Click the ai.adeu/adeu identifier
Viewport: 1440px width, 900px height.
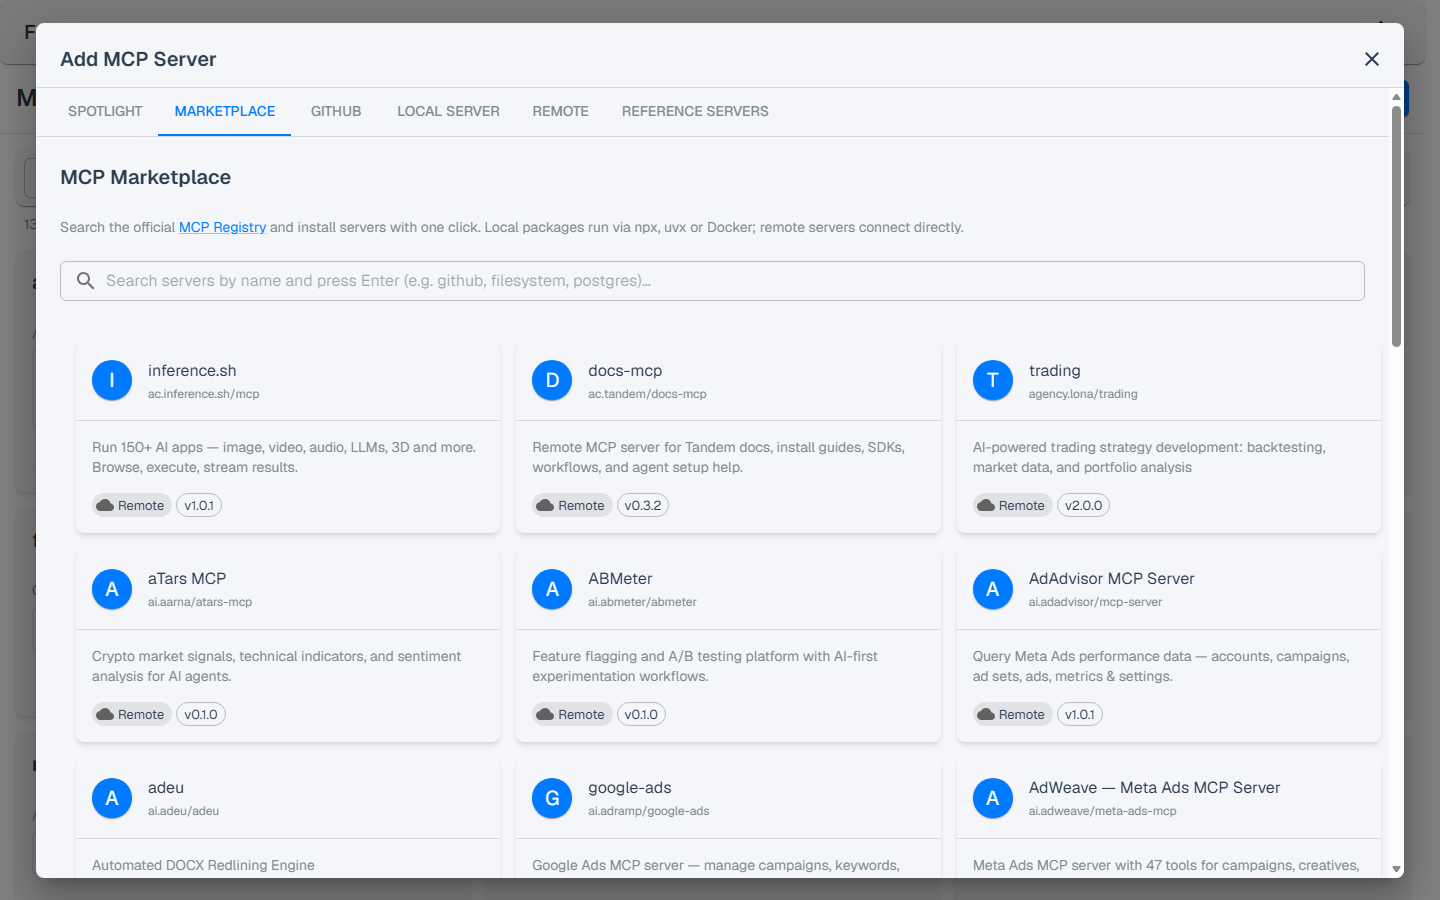[x=184, y=811]
